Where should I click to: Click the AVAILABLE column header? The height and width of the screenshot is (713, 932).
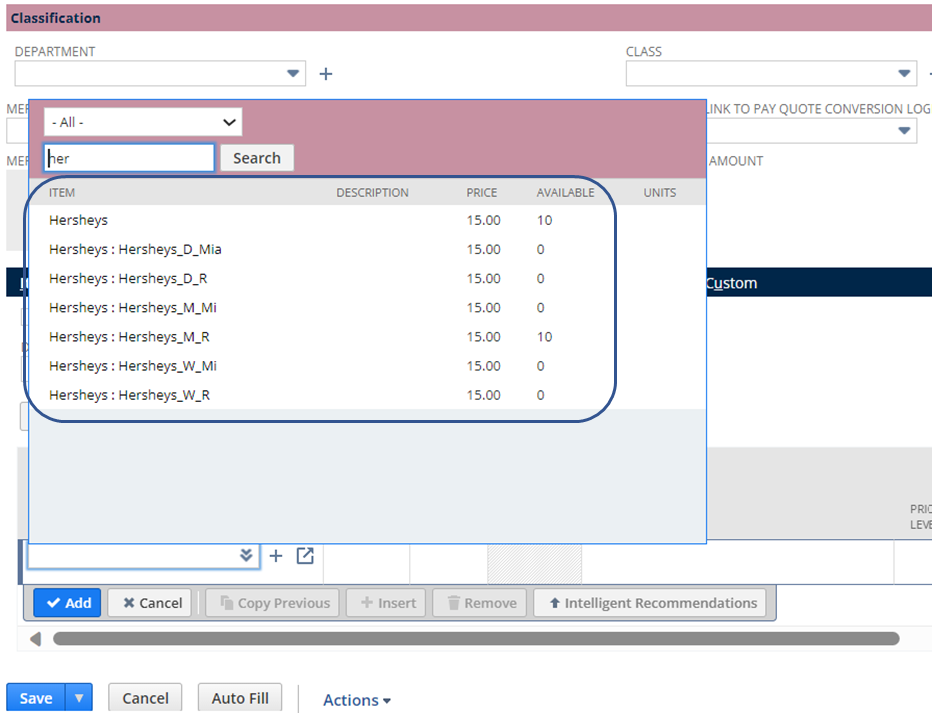[565, 193]
